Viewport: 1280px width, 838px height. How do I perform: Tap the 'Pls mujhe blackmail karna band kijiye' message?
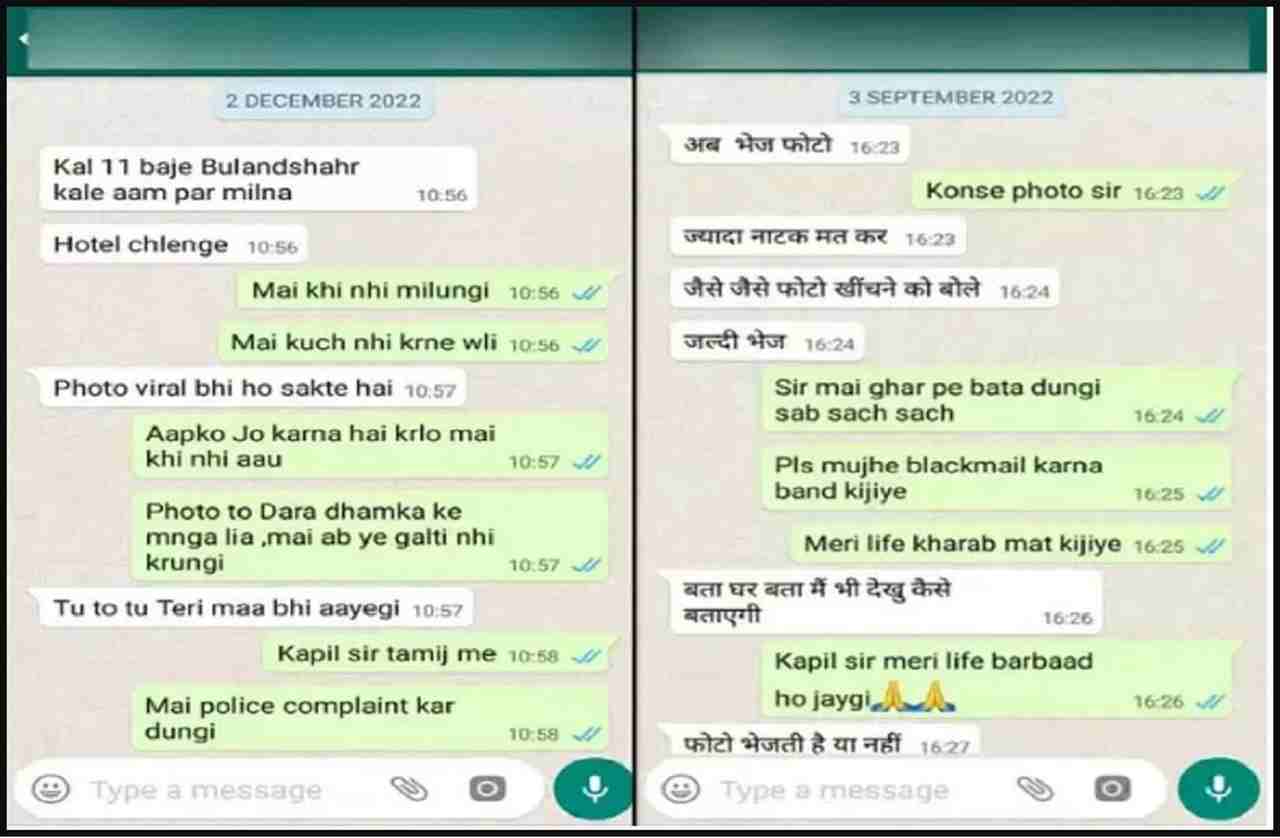click(998, 478)
